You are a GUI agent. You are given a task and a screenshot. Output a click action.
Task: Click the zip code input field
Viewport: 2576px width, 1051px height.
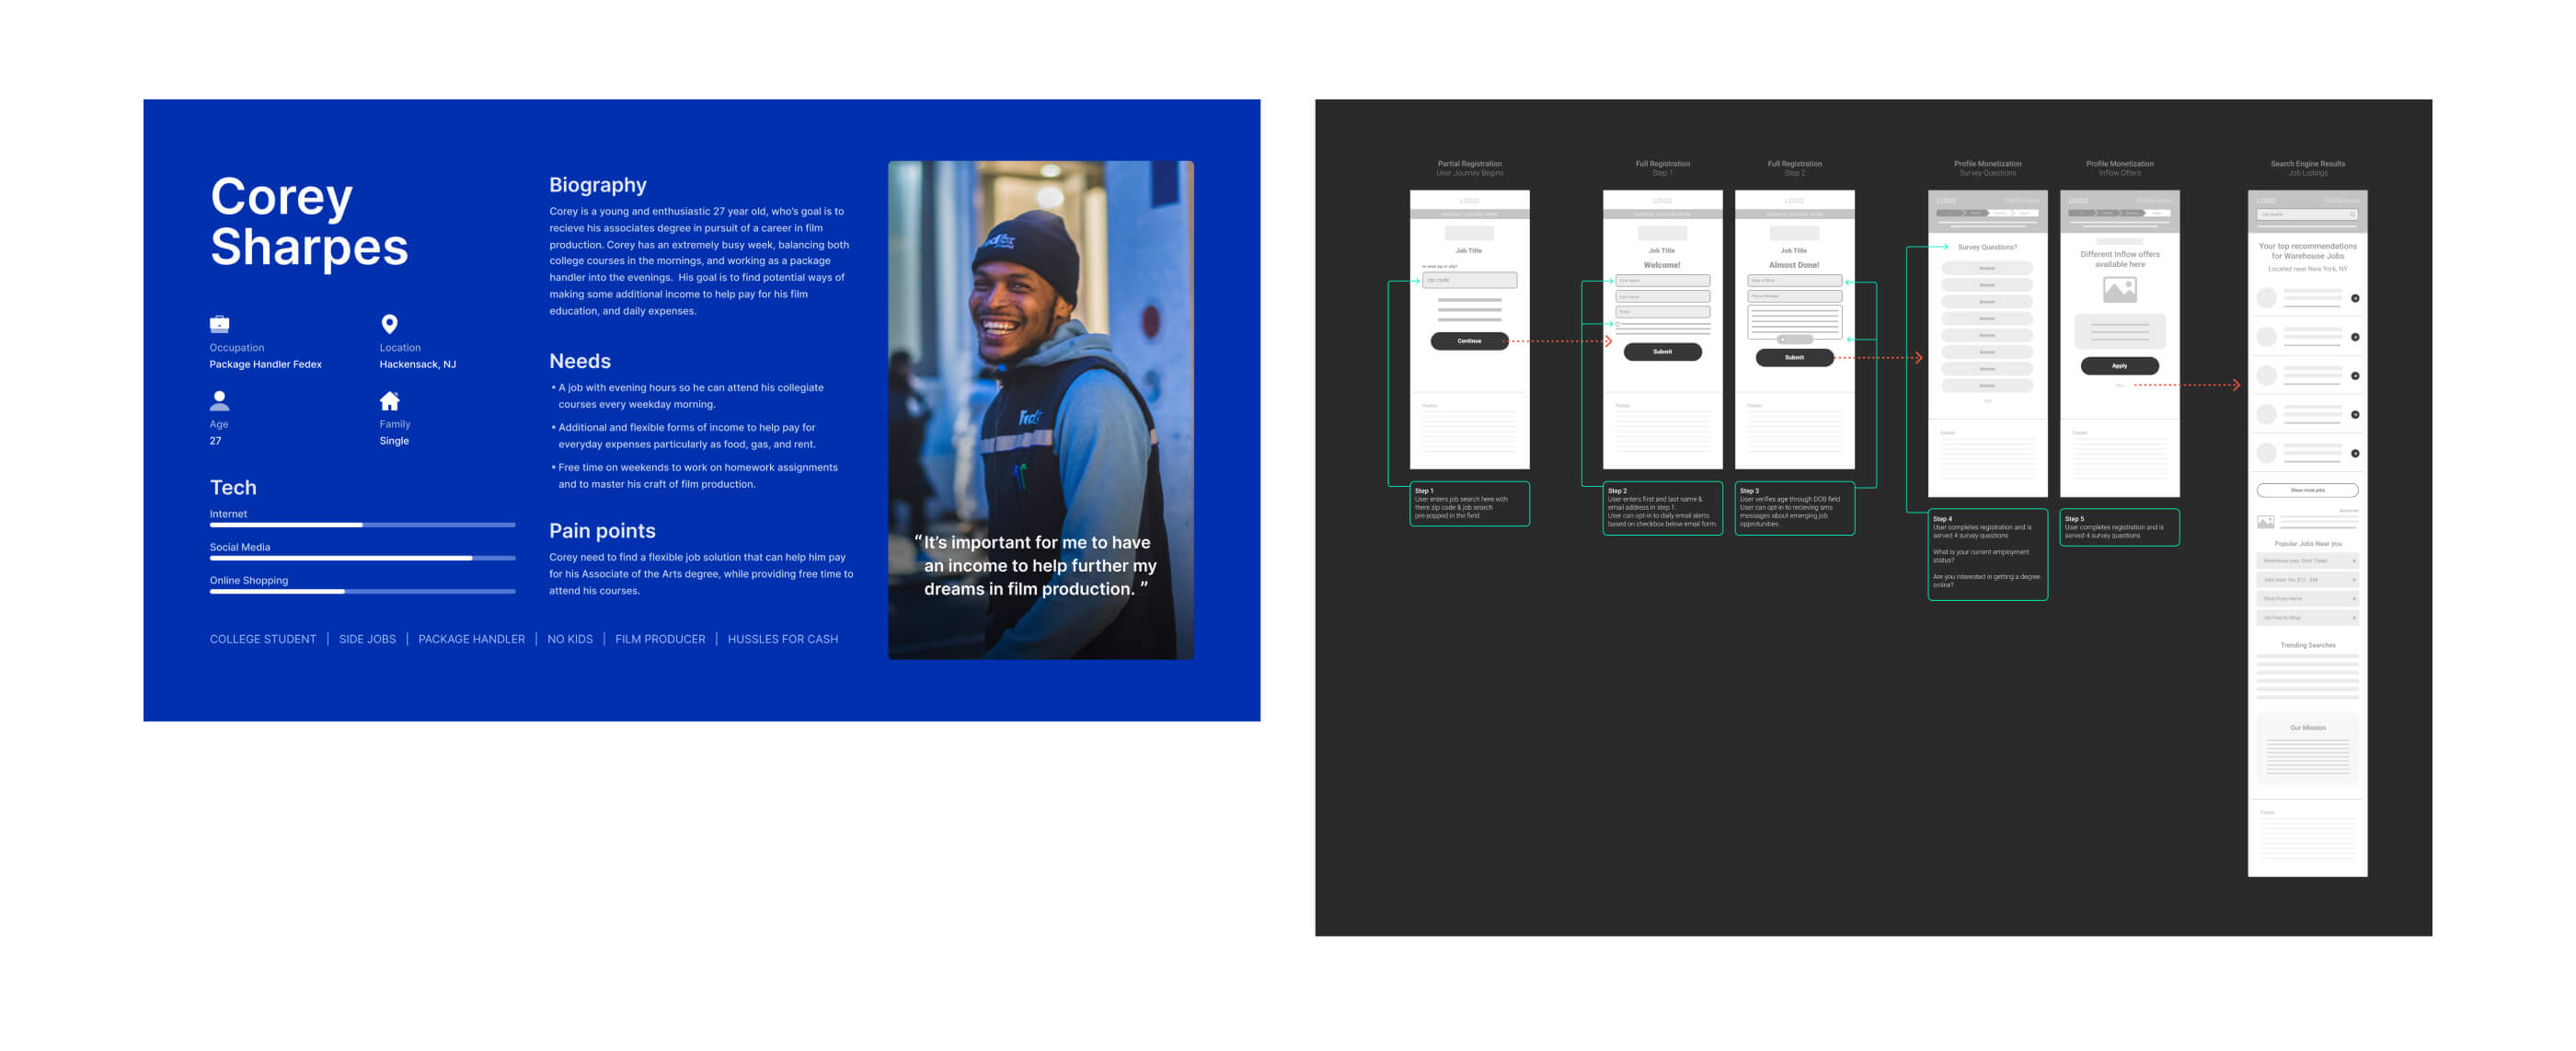click(1469, 281)
